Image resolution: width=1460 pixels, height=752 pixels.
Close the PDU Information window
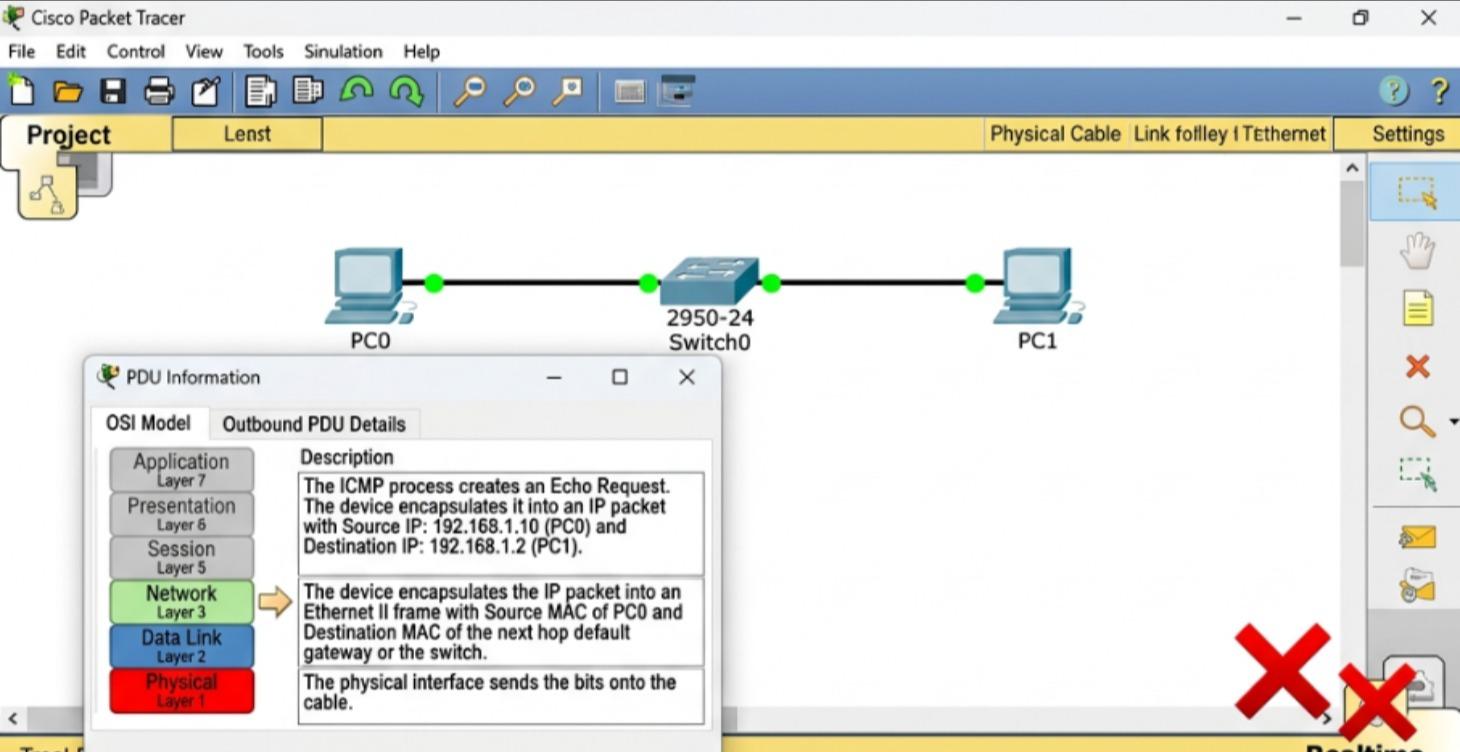[x=686, y=377]
